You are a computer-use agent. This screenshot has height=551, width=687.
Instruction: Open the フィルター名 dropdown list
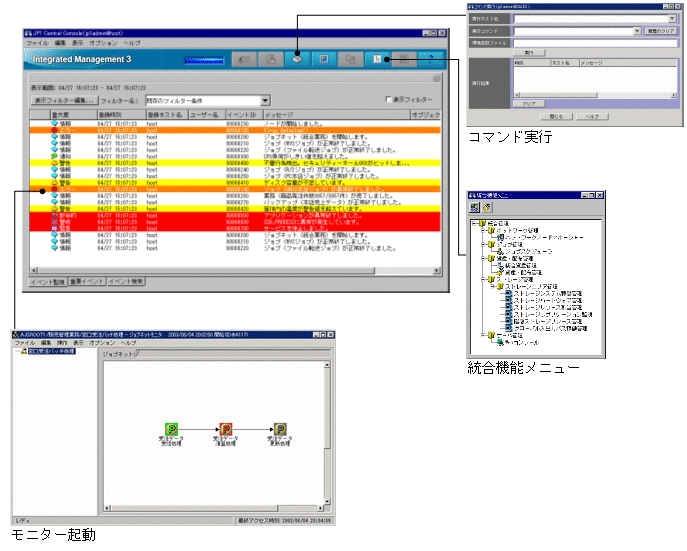[265, 100]
